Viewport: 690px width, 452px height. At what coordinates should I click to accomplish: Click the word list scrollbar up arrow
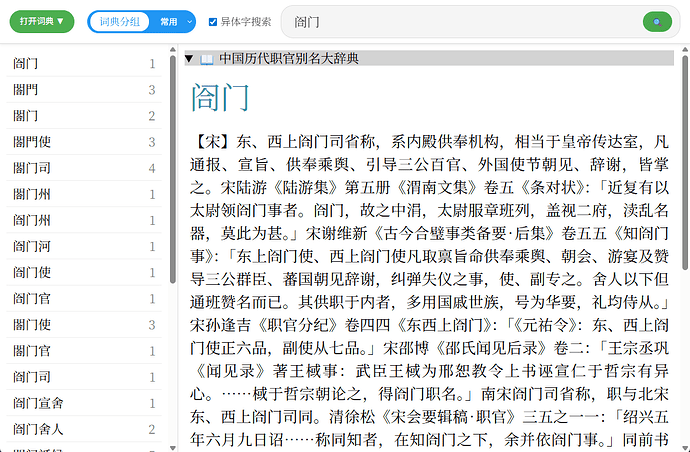click(172, 49)
